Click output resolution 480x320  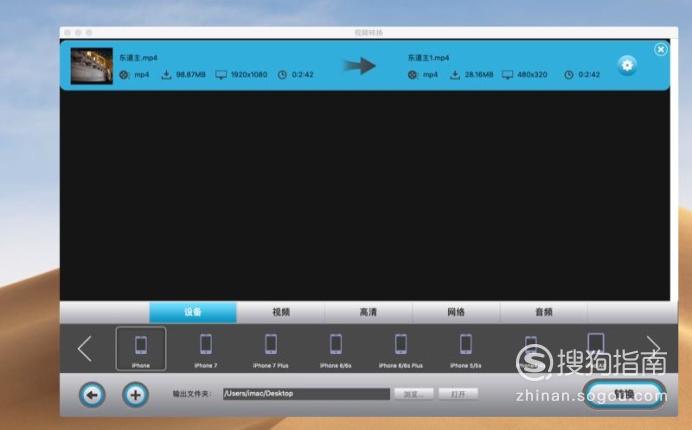point(532,75)
